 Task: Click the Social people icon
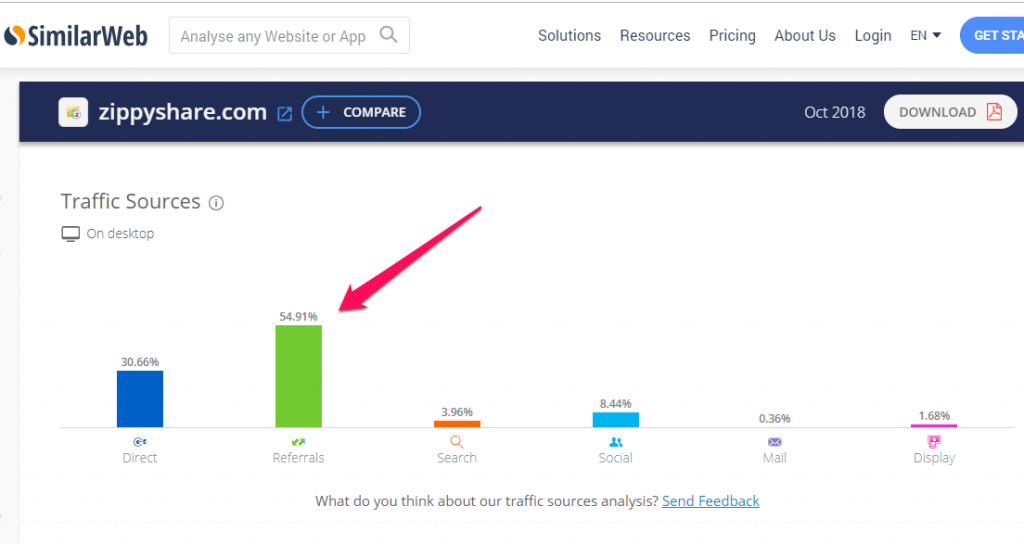pos(616,442)
